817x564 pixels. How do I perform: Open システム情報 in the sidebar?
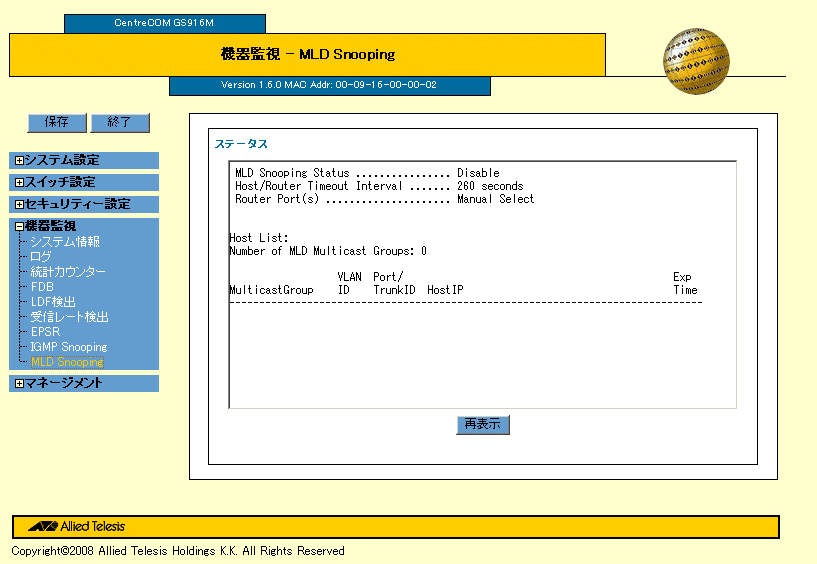tap(65, 241)
